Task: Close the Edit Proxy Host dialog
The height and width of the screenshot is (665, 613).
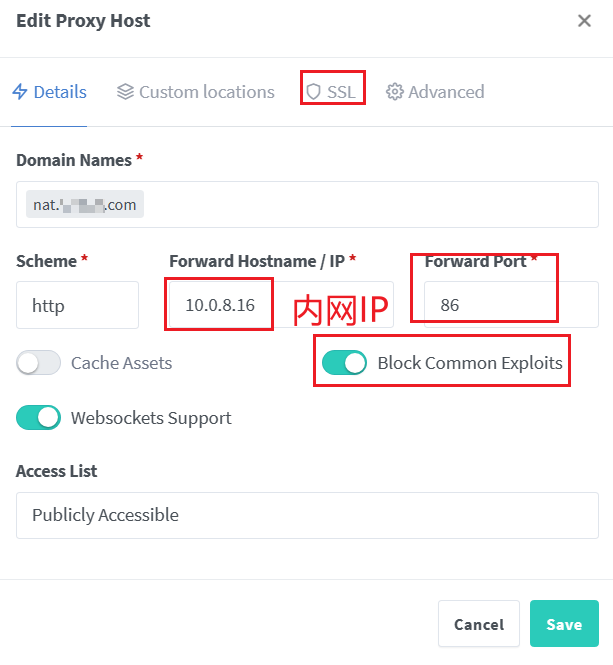Action: coord(584,21)
